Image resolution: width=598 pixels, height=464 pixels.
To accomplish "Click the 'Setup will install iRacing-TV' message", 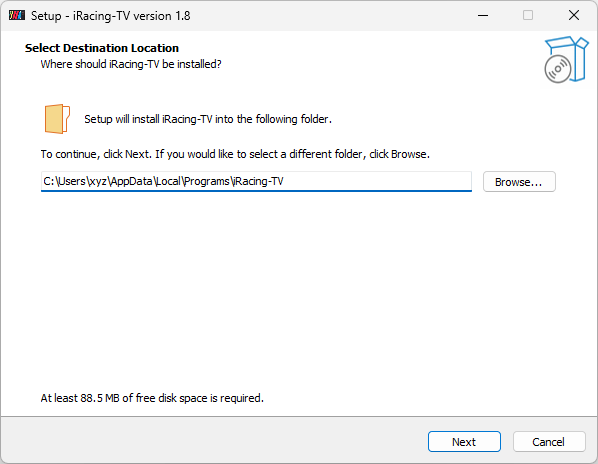I will (x=208, y=119).
